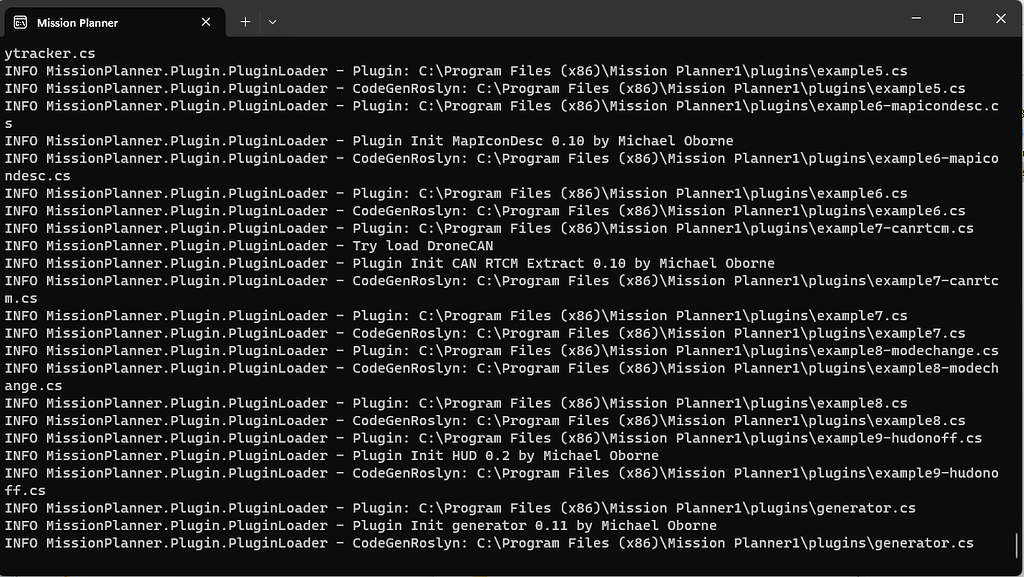This screenshot has height=577, width=1024.
Task: Close the Mission Planner tab
Action: (206, 21)
